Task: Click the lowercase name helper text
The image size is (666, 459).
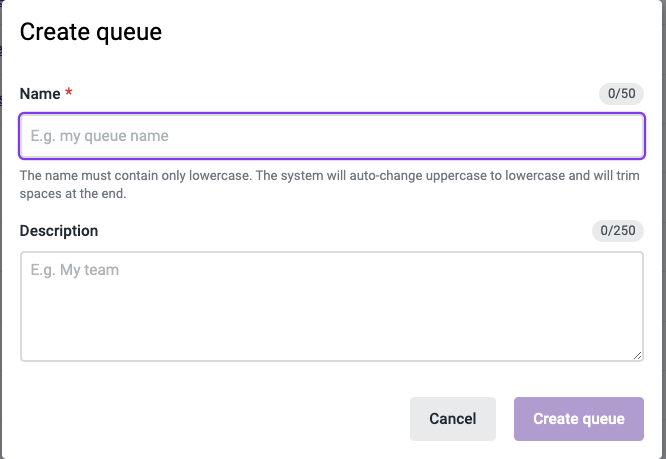Action: (329, 184)
